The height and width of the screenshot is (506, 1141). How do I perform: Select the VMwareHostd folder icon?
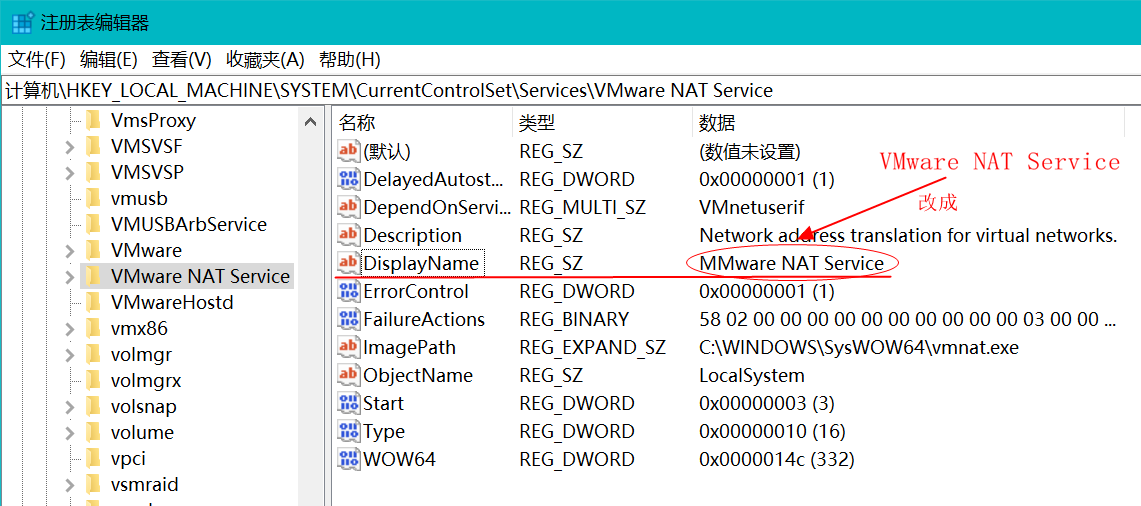[93, 302]
